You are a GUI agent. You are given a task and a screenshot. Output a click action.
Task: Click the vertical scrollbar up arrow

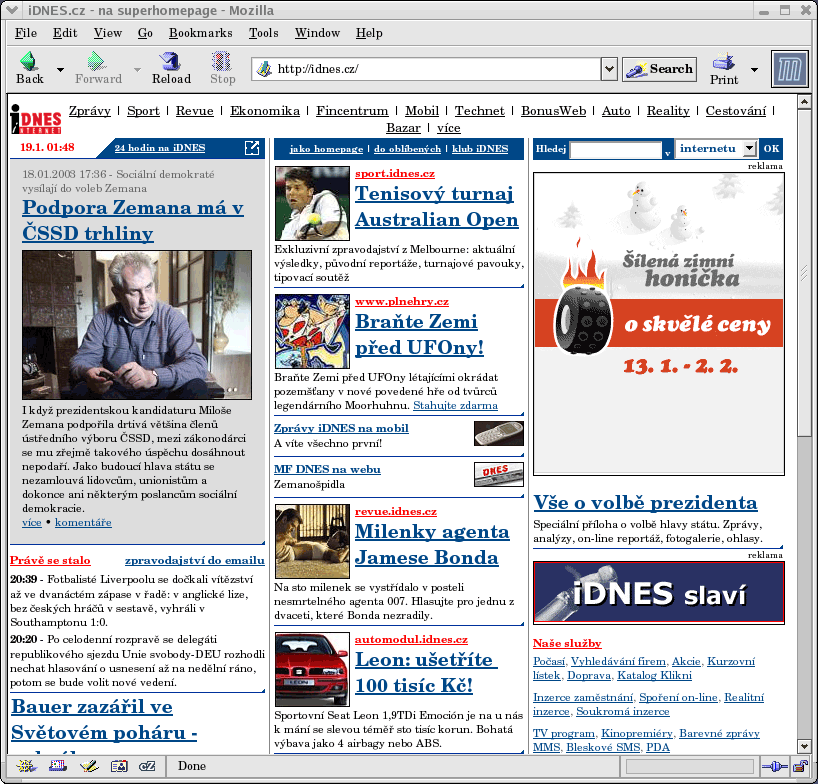[x=804, y=101]
